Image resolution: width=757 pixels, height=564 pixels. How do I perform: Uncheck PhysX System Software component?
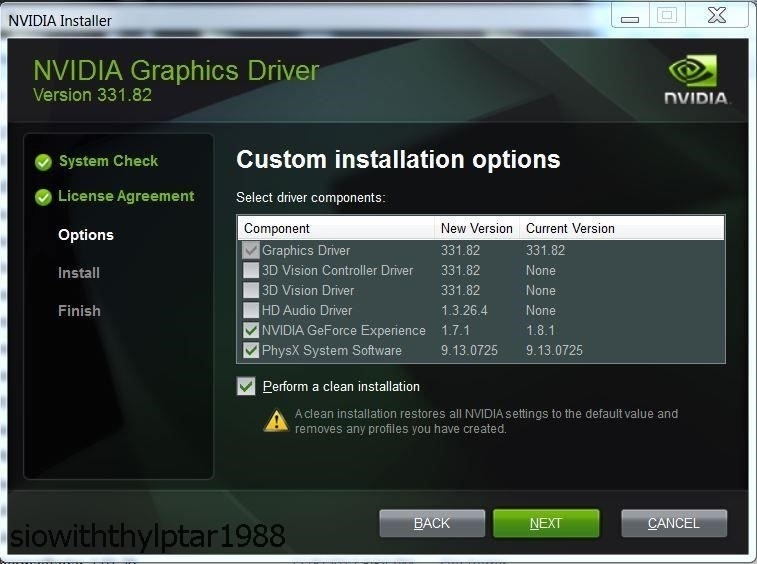(x=251, y=350)
